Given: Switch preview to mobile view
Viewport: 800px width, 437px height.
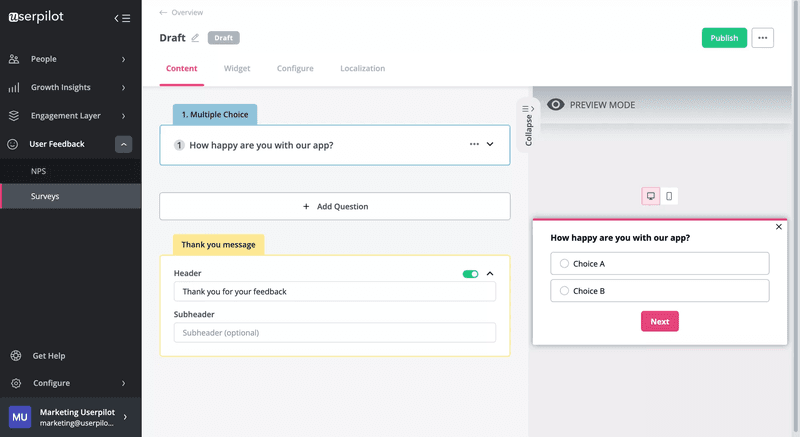Looking at the screenshot, I should pos(669,196).
